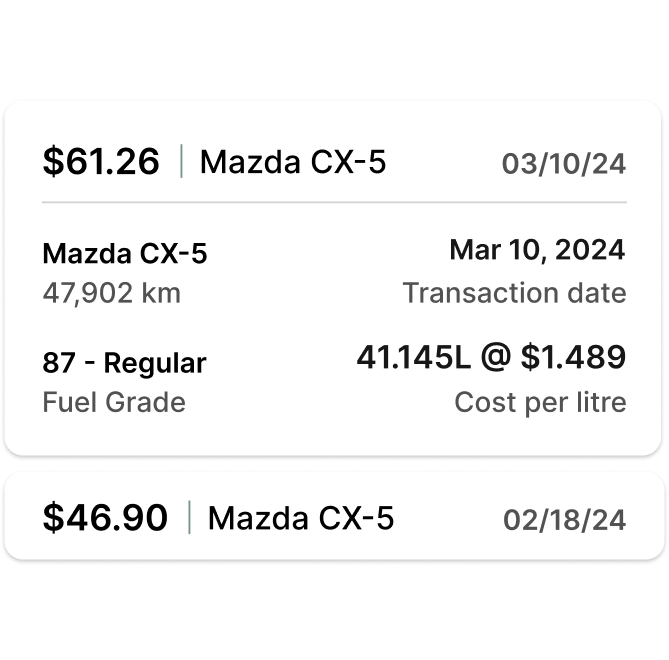
Task: Click the 02/18/24 transaction date
Action: 565,520
